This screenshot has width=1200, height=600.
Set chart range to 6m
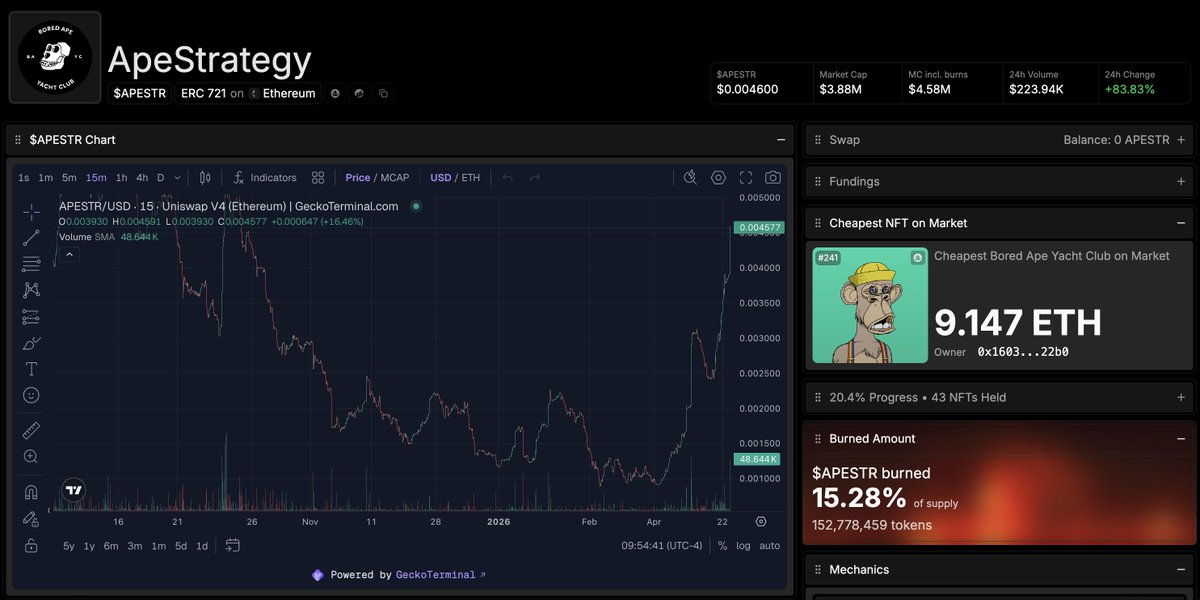point(111,546)
